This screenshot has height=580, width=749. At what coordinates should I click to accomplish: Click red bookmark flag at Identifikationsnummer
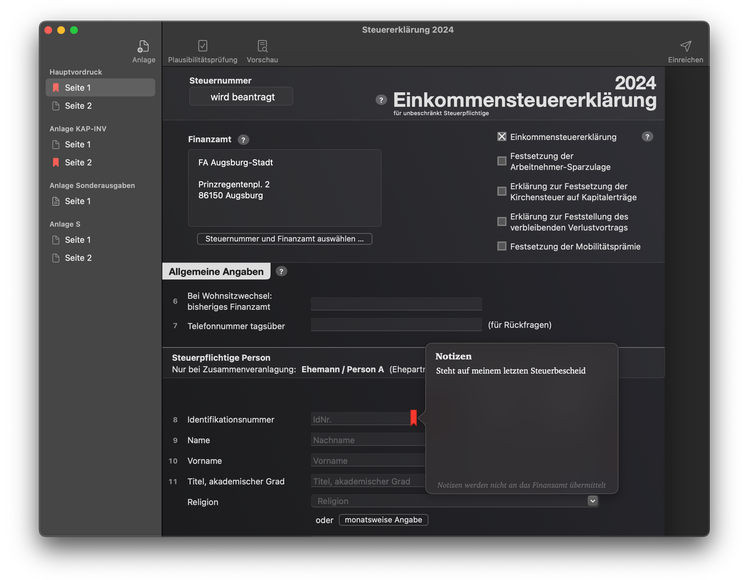[413, 417]
